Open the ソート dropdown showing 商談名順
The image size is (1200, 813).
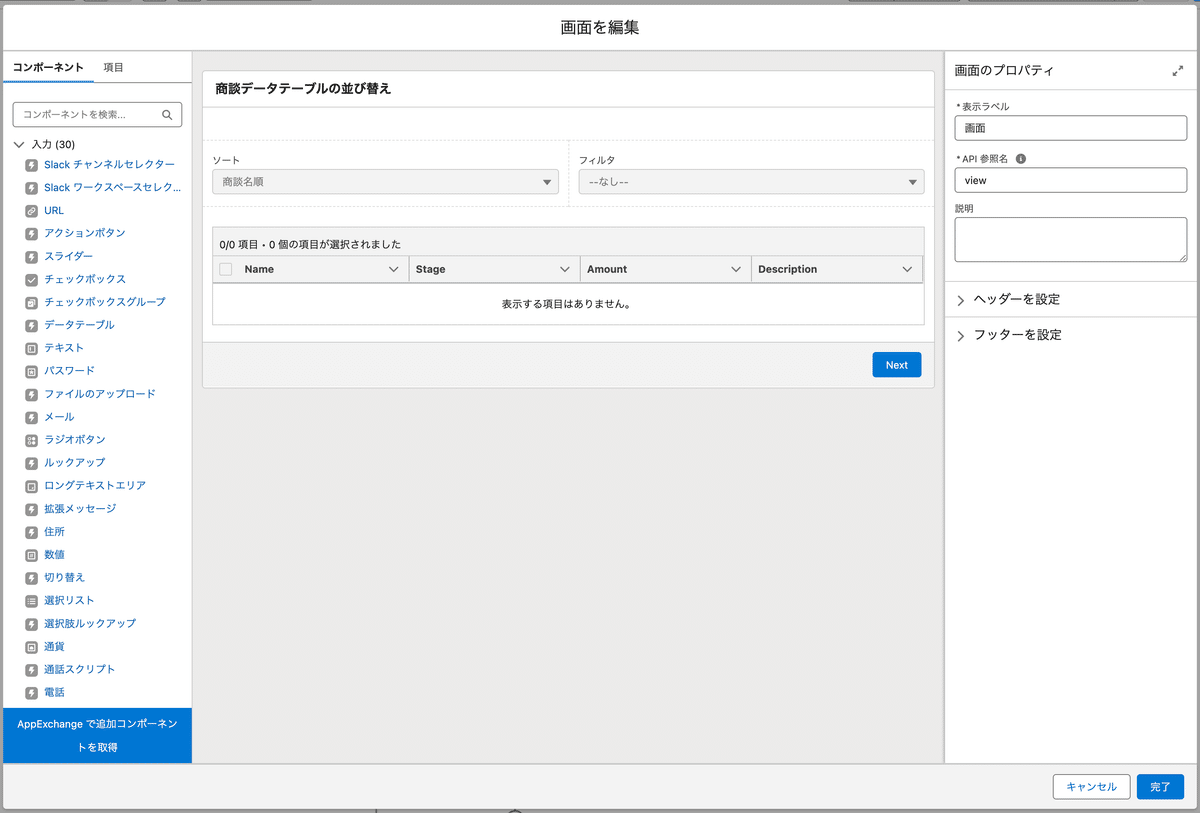(385, 182)
